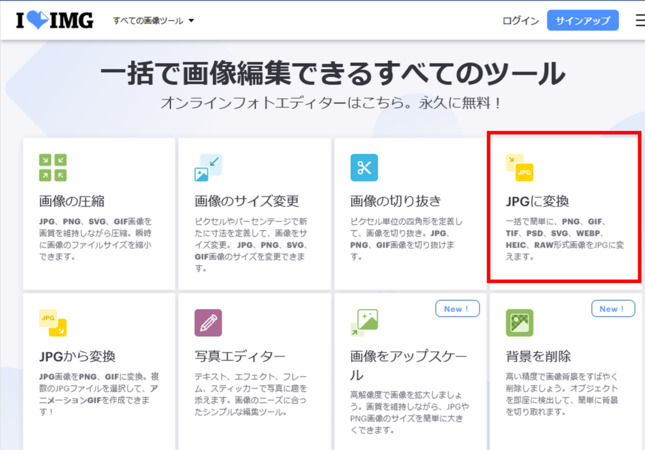This screenshot has height=450, width=645.
Task: Open the 写真エディター tool title
Action: click(239, 356)
